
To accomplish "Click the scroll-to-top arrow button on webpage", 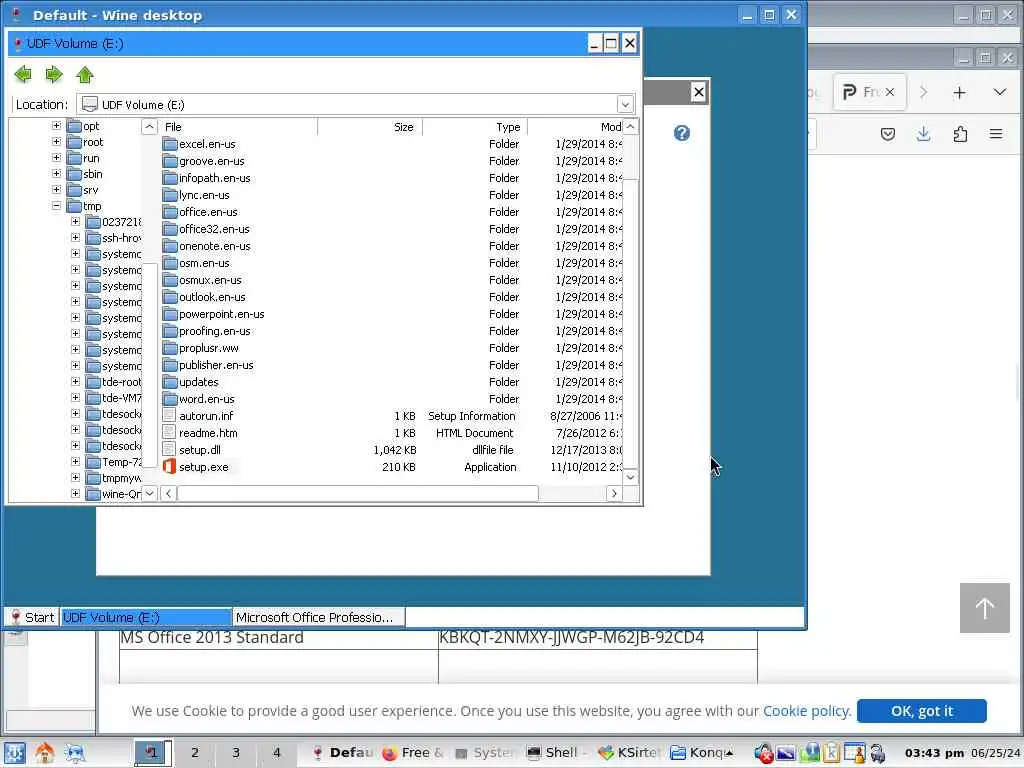I will coord(985,608).
